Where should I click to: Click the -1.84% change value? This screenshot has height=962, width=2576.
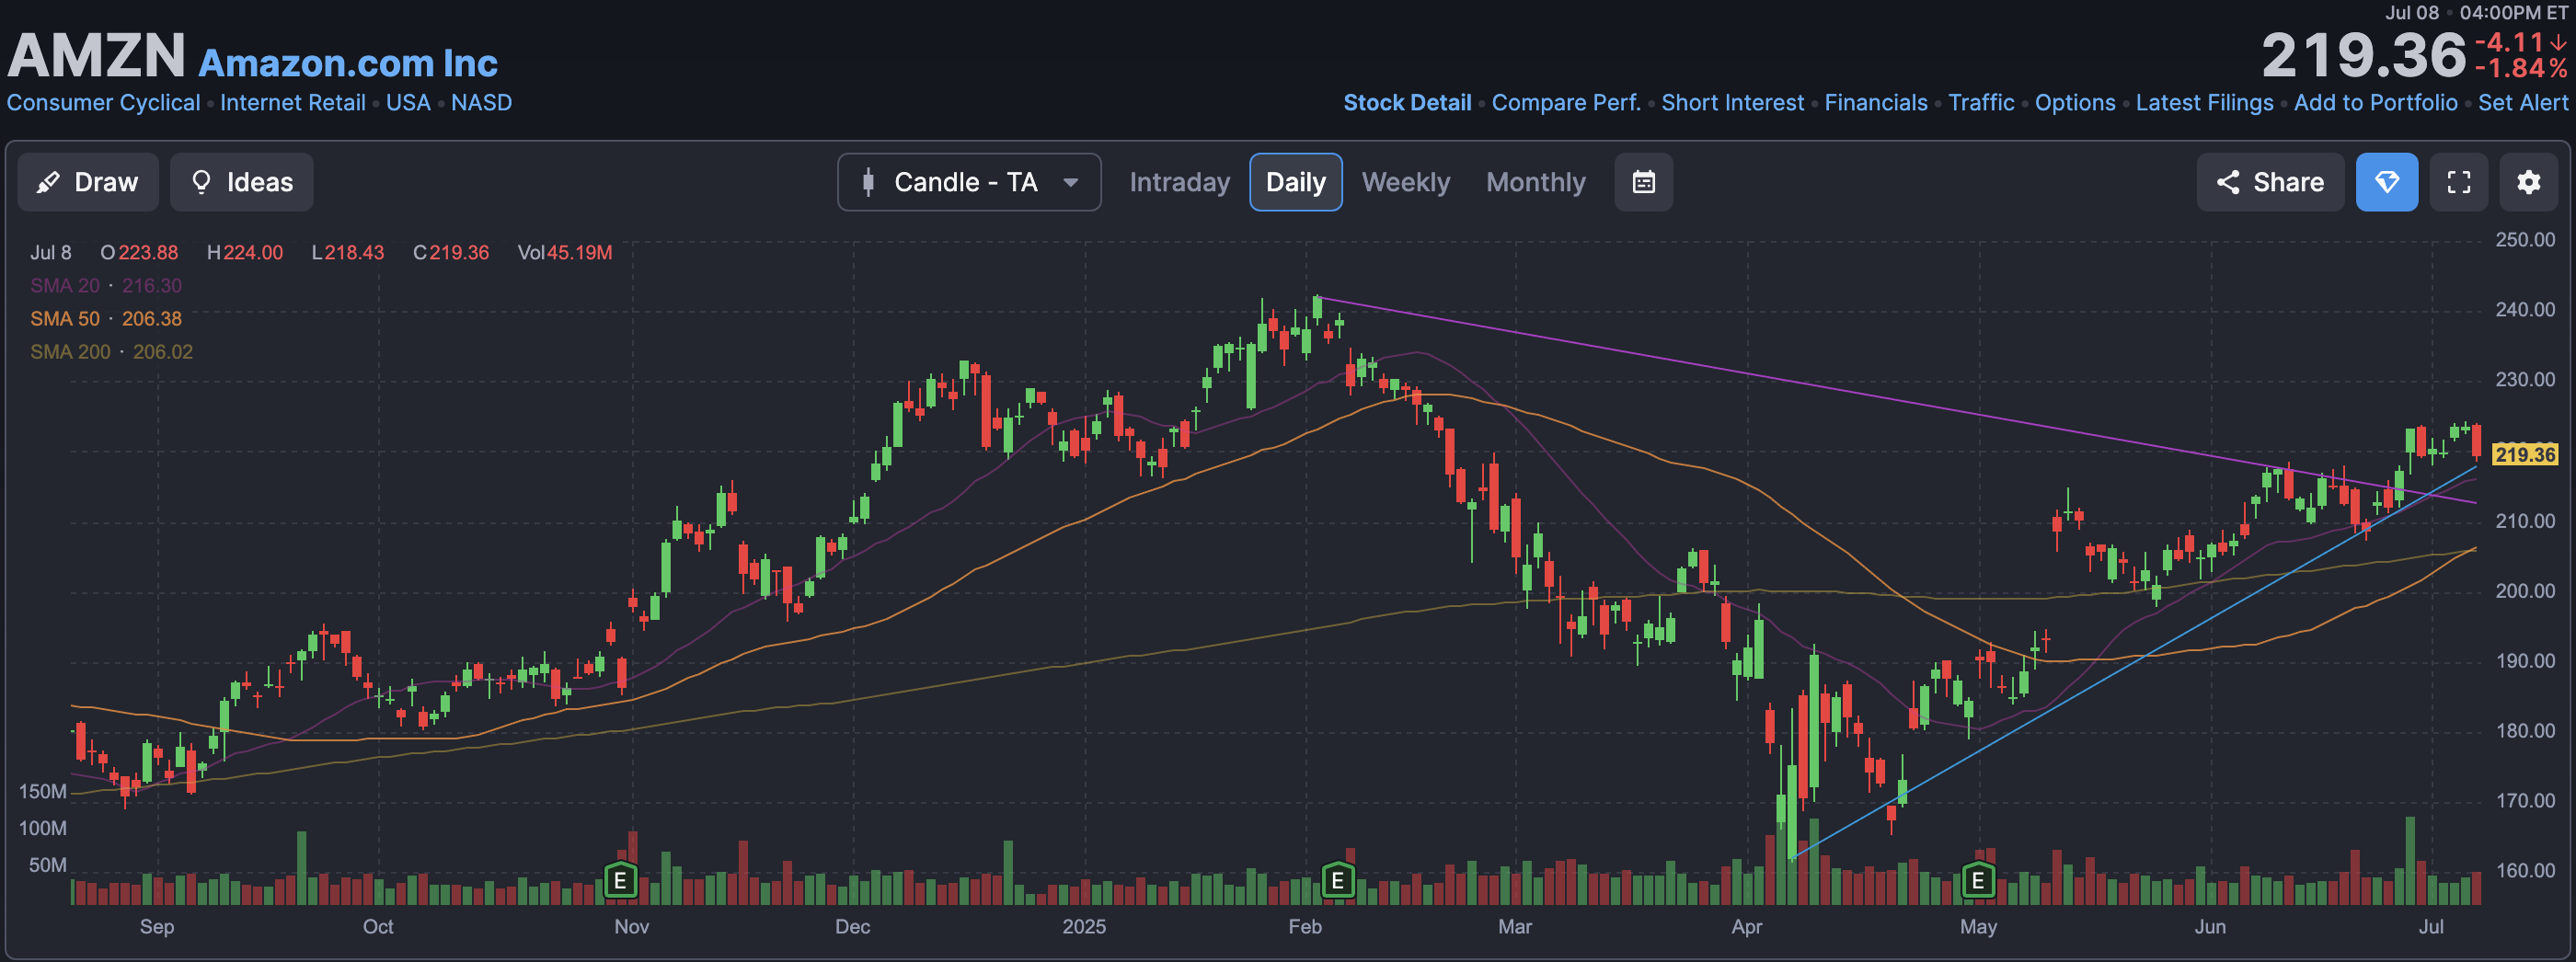tap(2521, 69)
